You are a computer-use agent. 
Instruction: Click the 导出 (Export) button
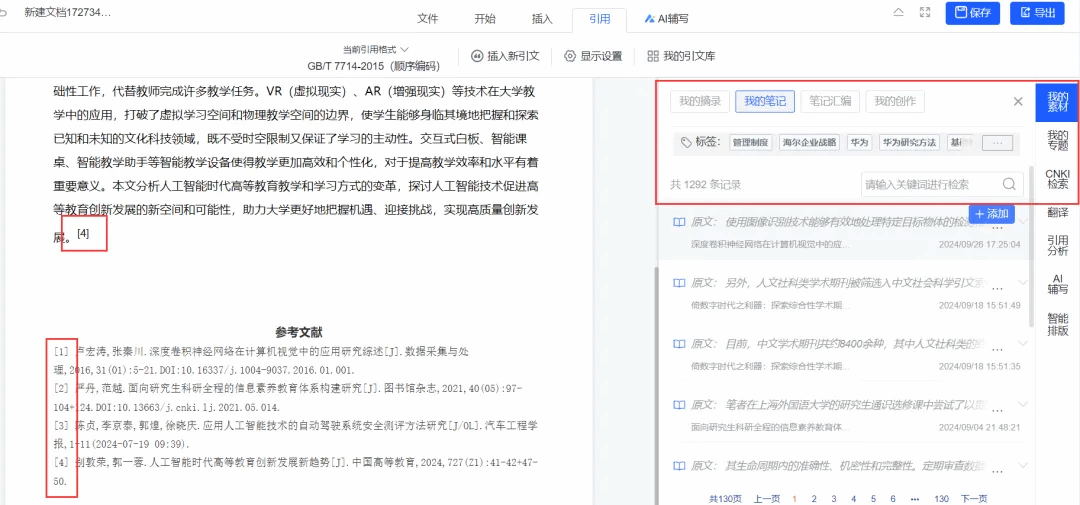(x=1036, y=13)
